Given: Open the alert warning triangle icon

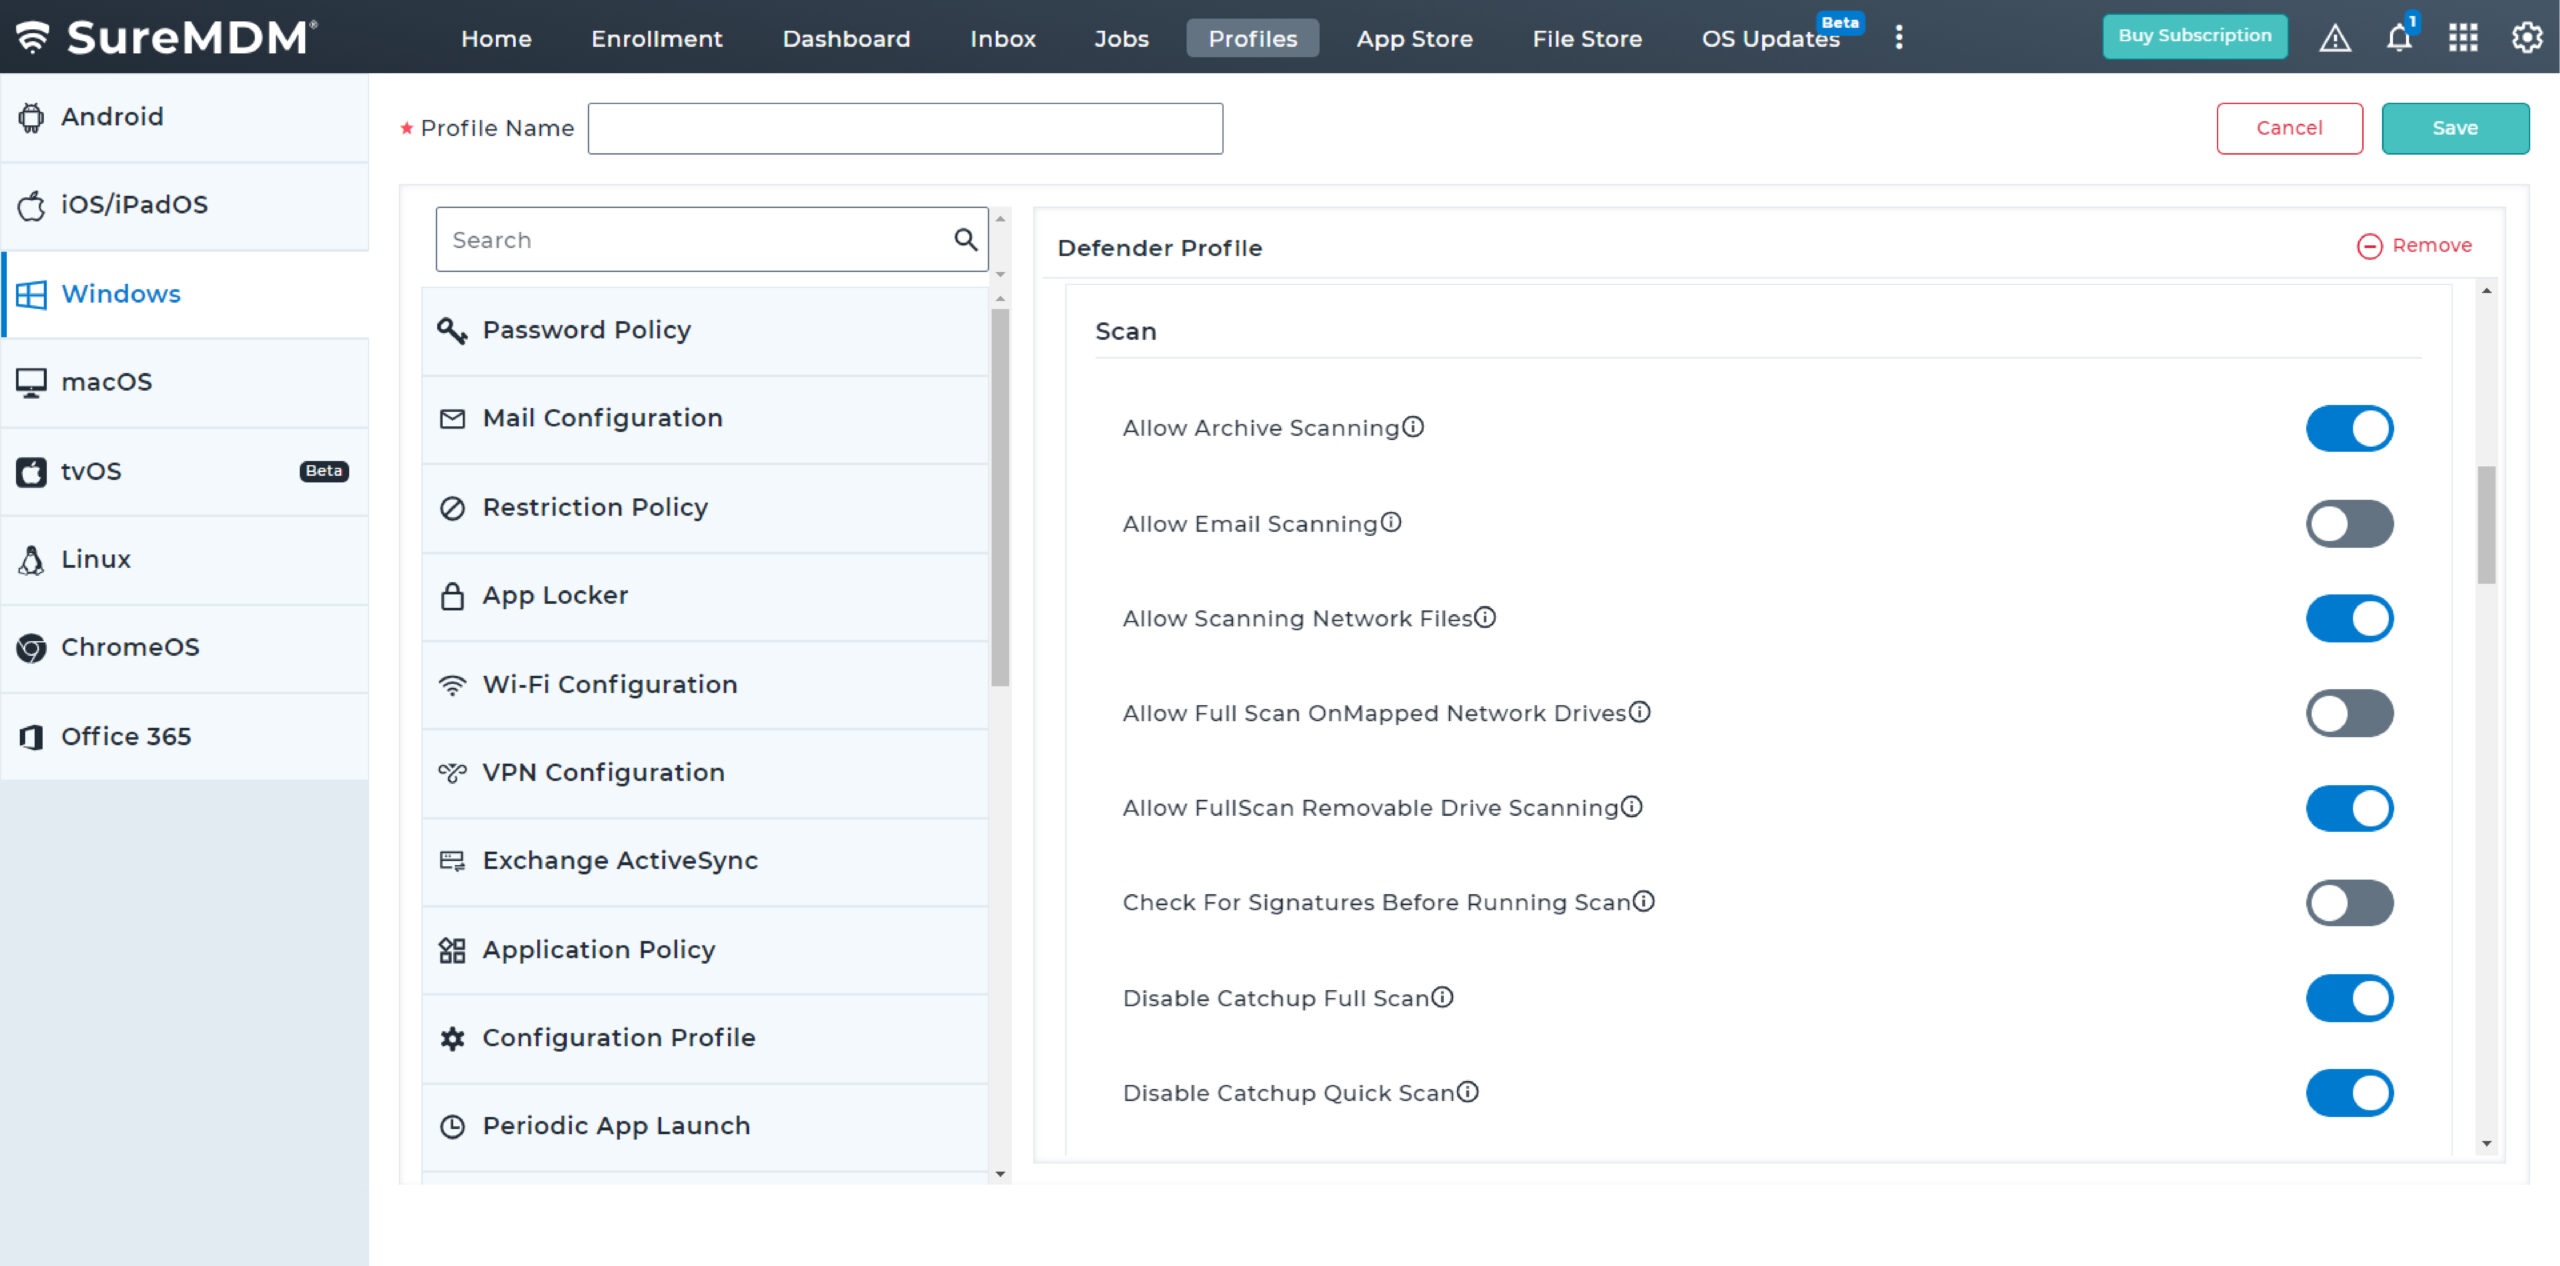Looking at the screenshot, I should (x=2335, y=38).
